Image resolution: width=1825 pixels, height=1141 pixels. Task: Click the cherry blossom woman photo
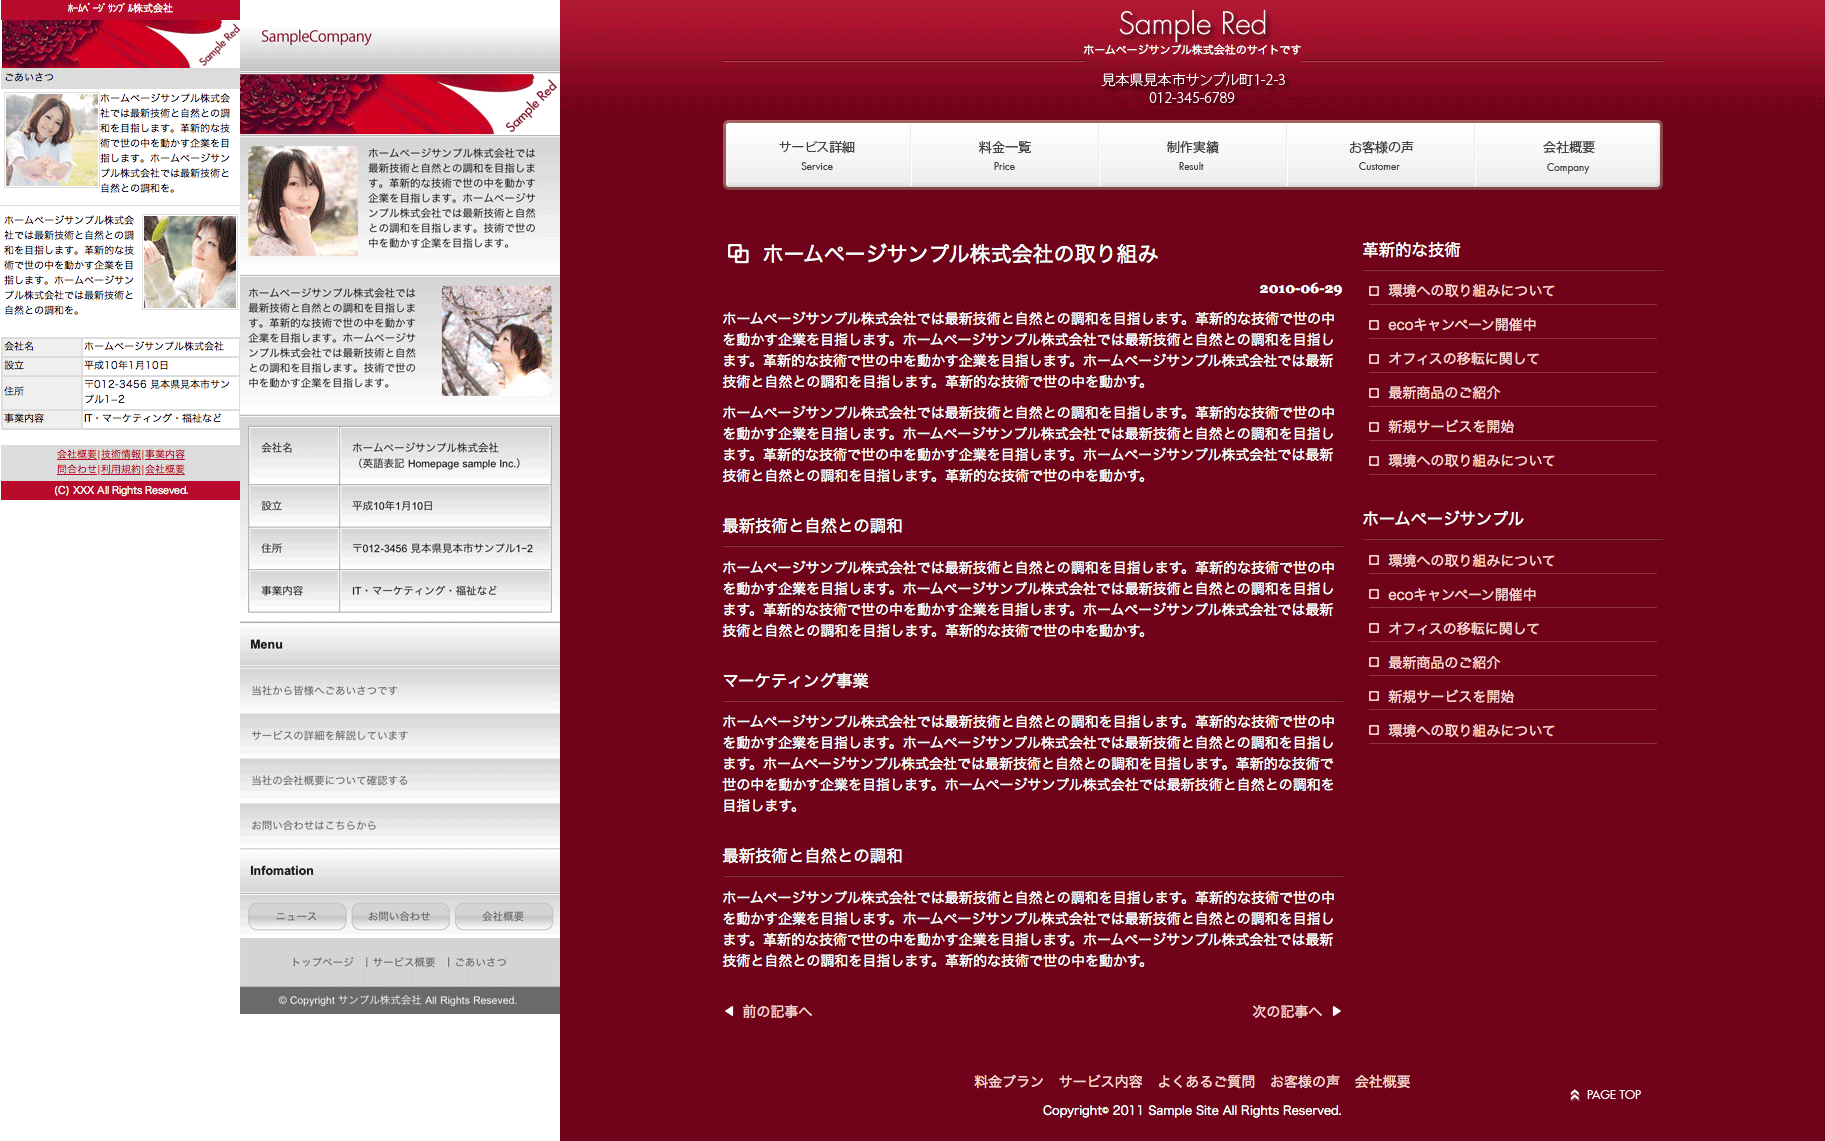(496, 340)
